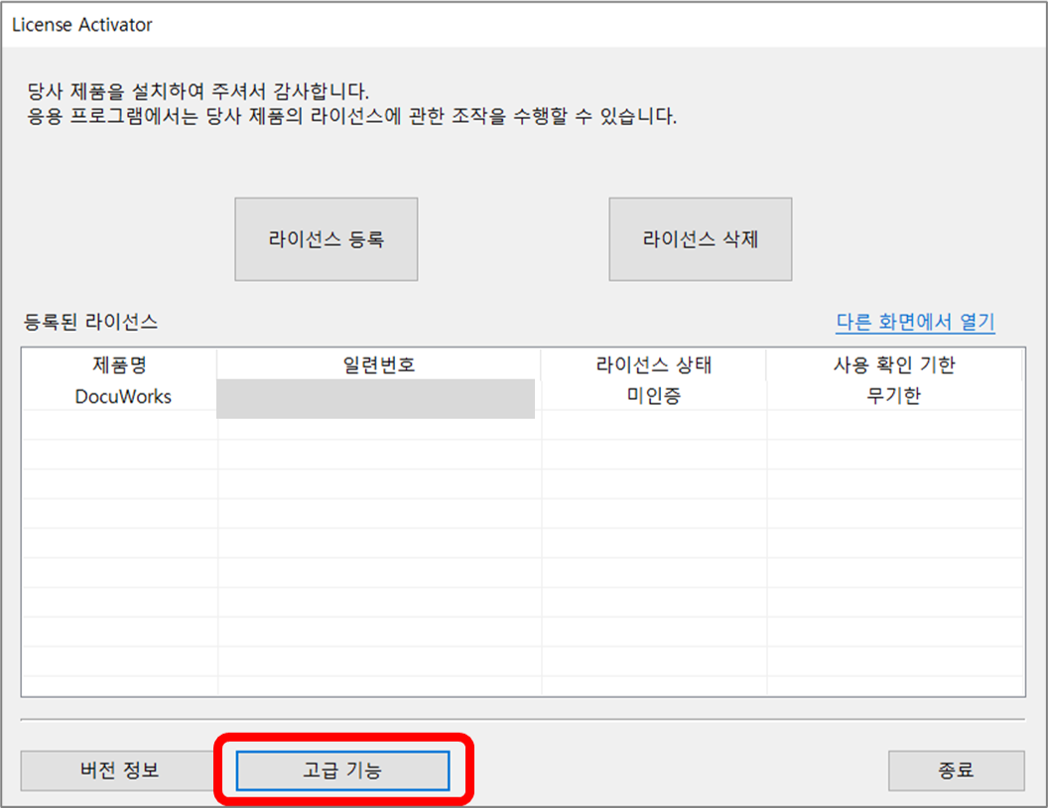Select the 미인증 license status cell
Screen dimensions: 1048x808
[x=654, y=396]
